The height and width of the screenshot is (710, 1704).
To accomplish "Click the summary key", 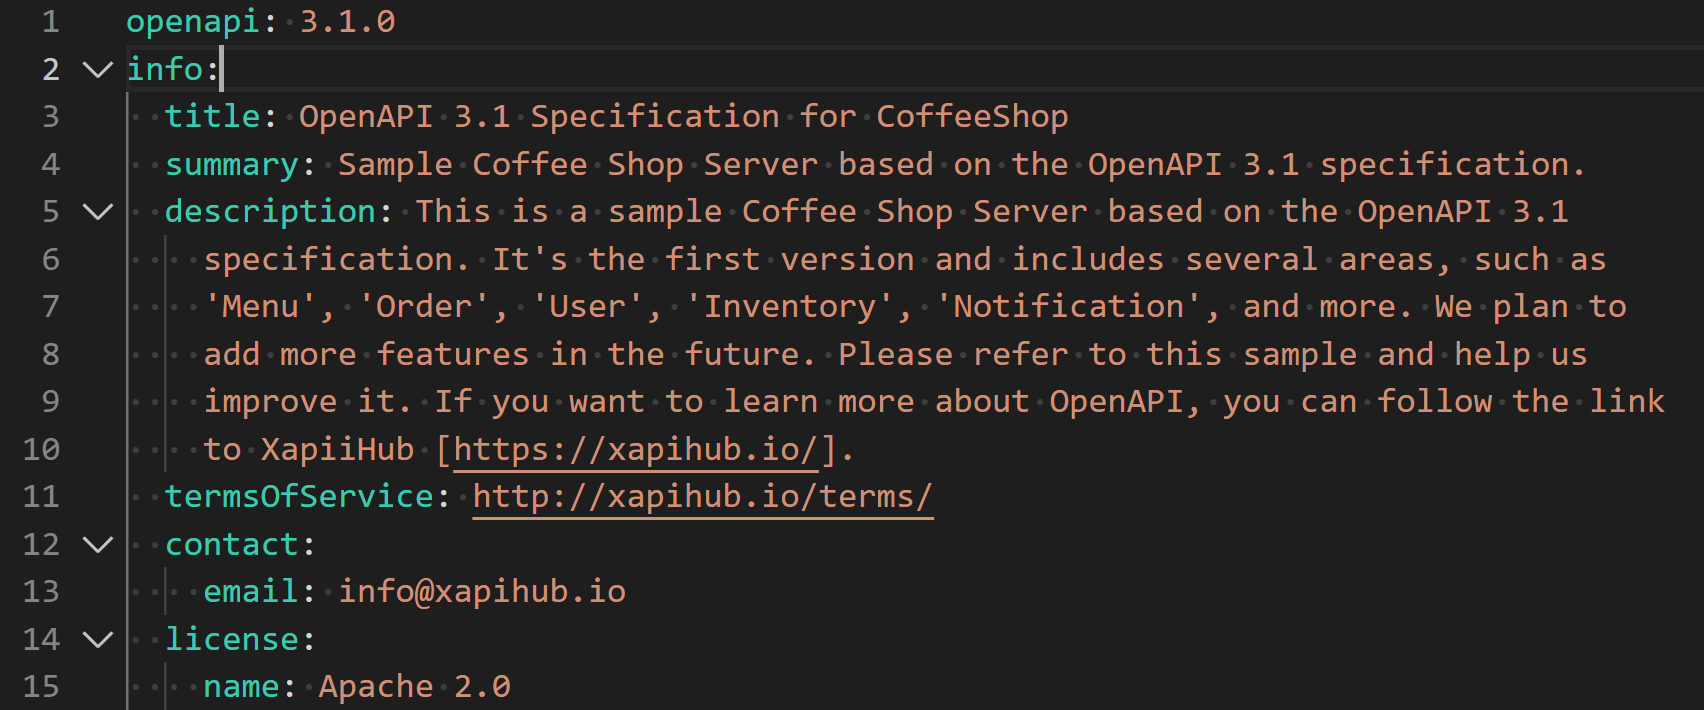I will [x=231, y=165].
